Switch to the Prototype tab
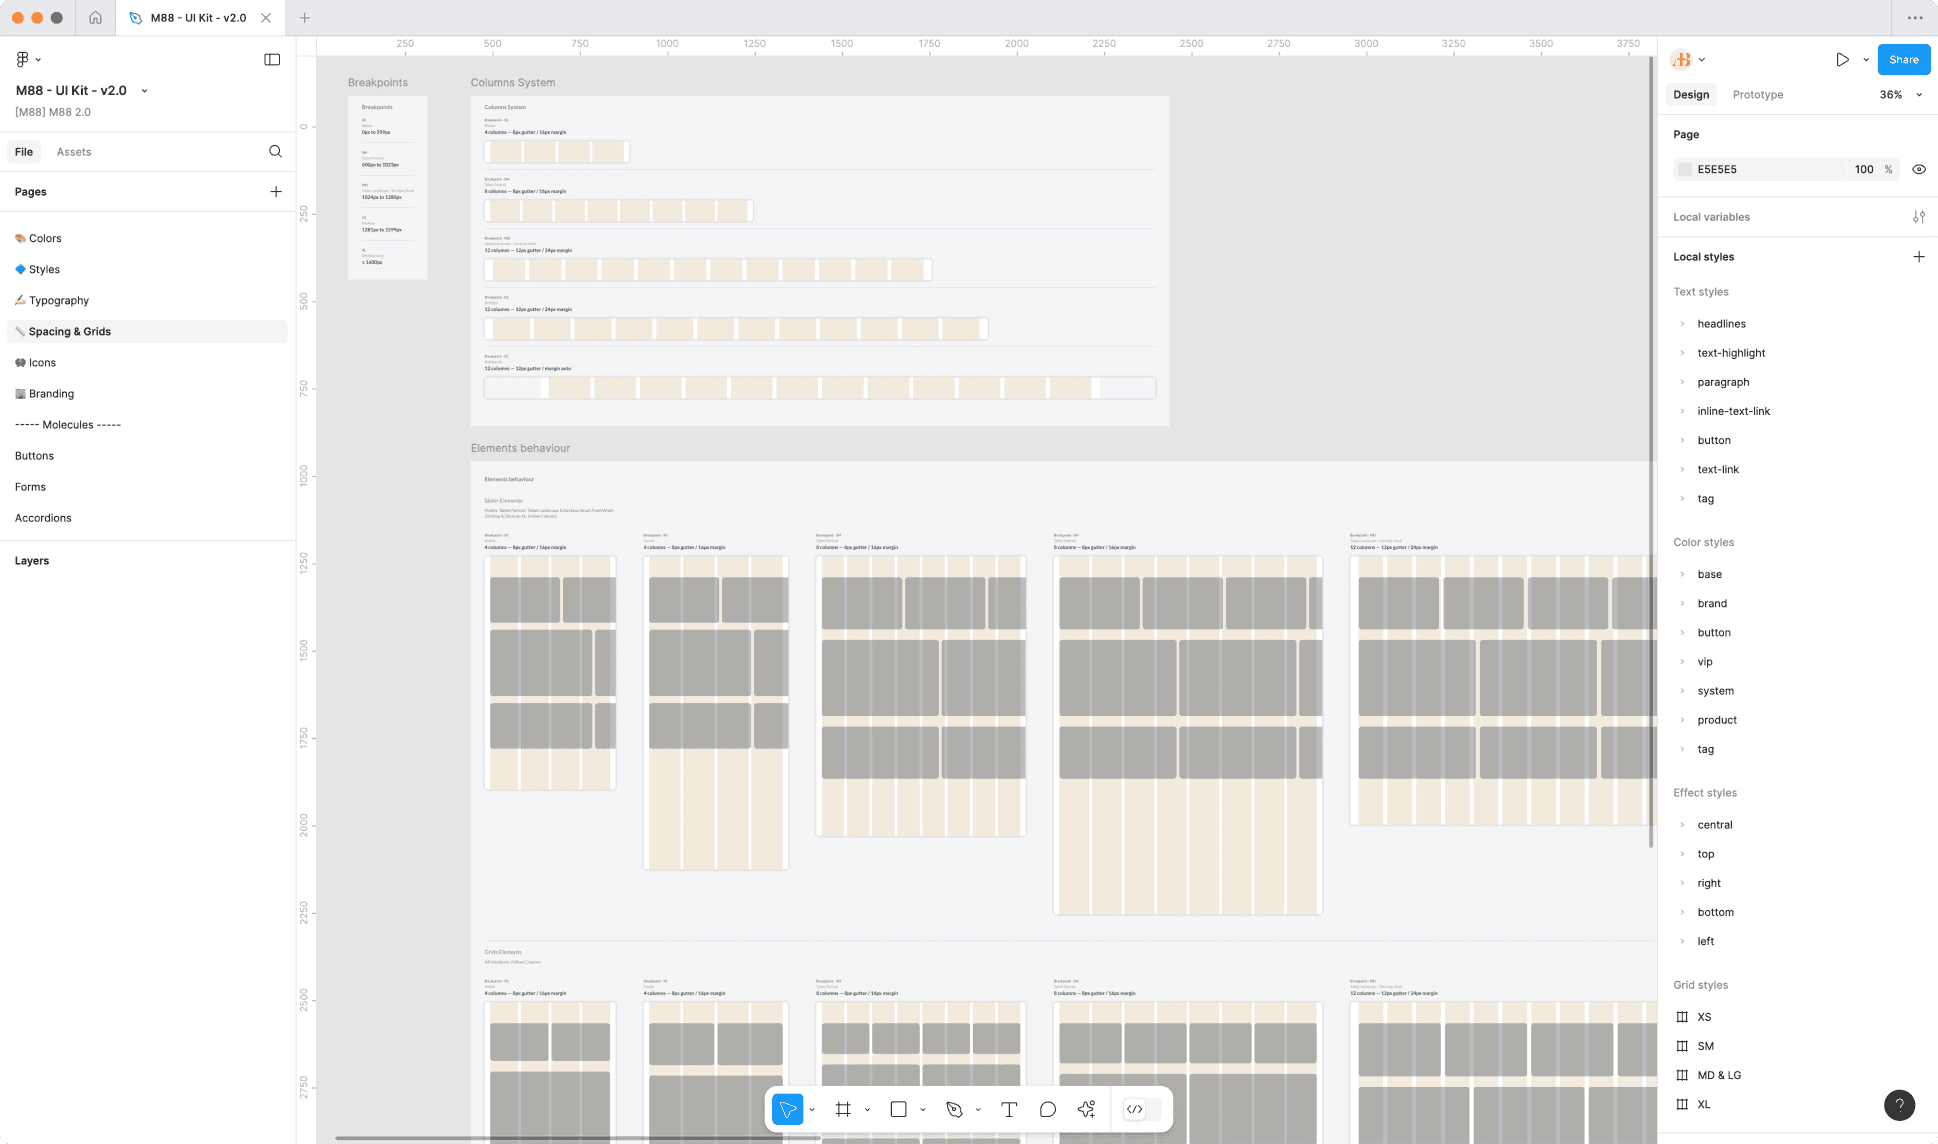The width and height of the screenshot is (1938, 1144). [1757, 94]
